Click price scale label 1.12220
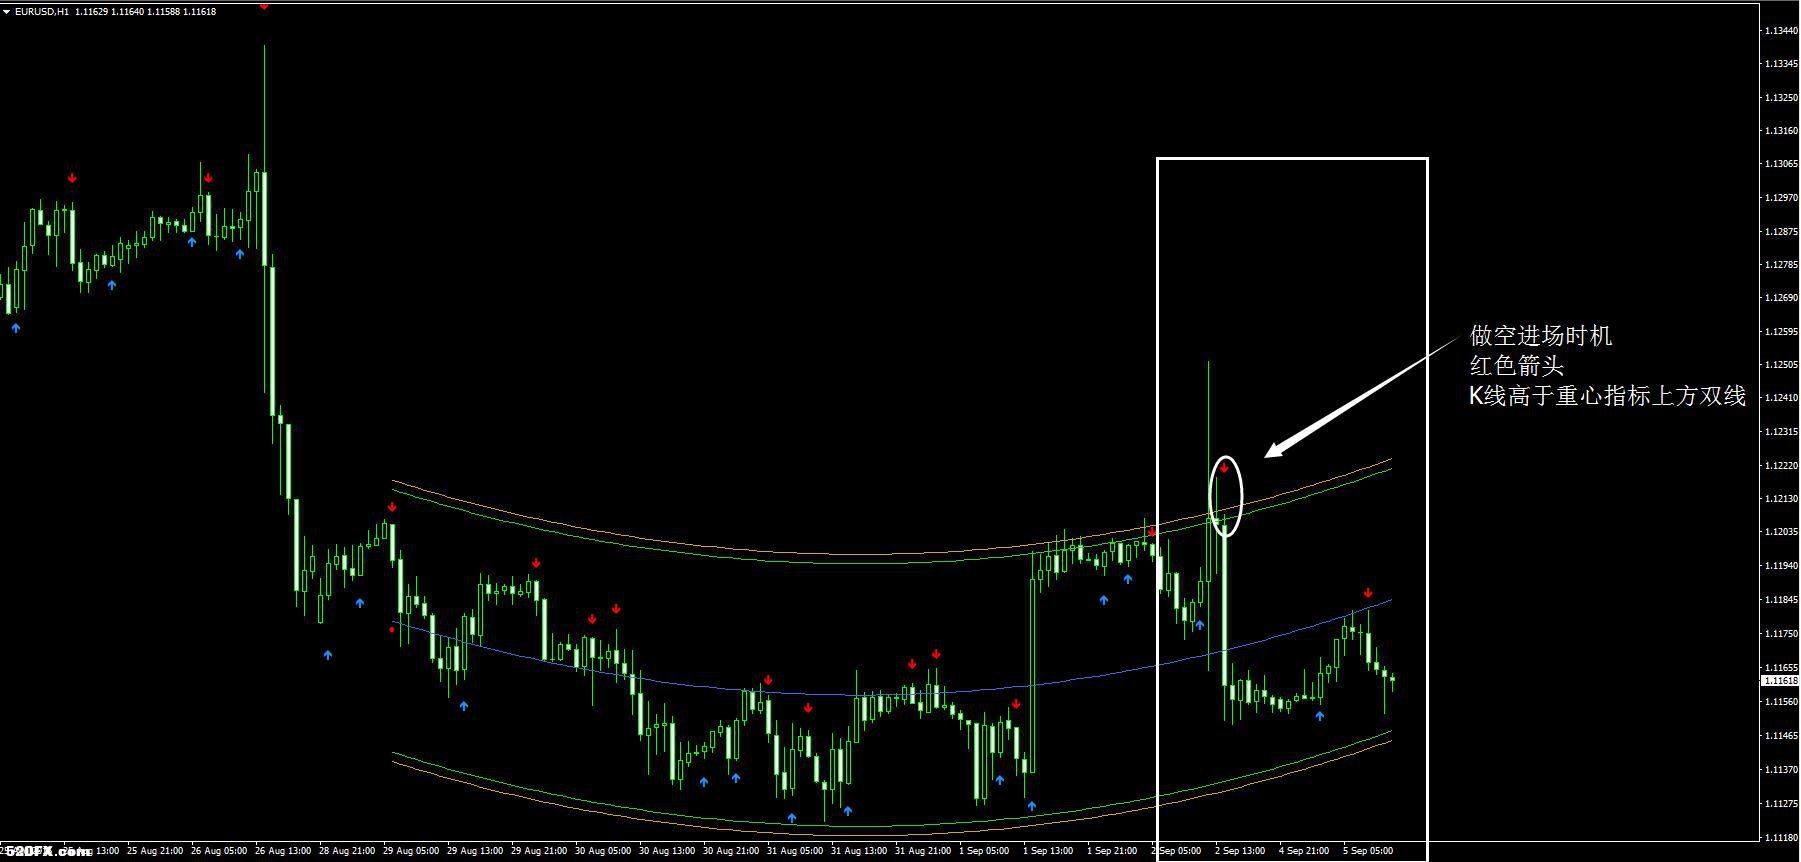 point(1780,466)
